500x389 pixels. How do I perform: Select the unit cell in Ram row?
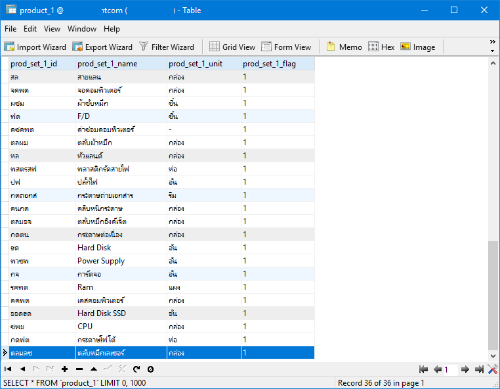(204, 287)
